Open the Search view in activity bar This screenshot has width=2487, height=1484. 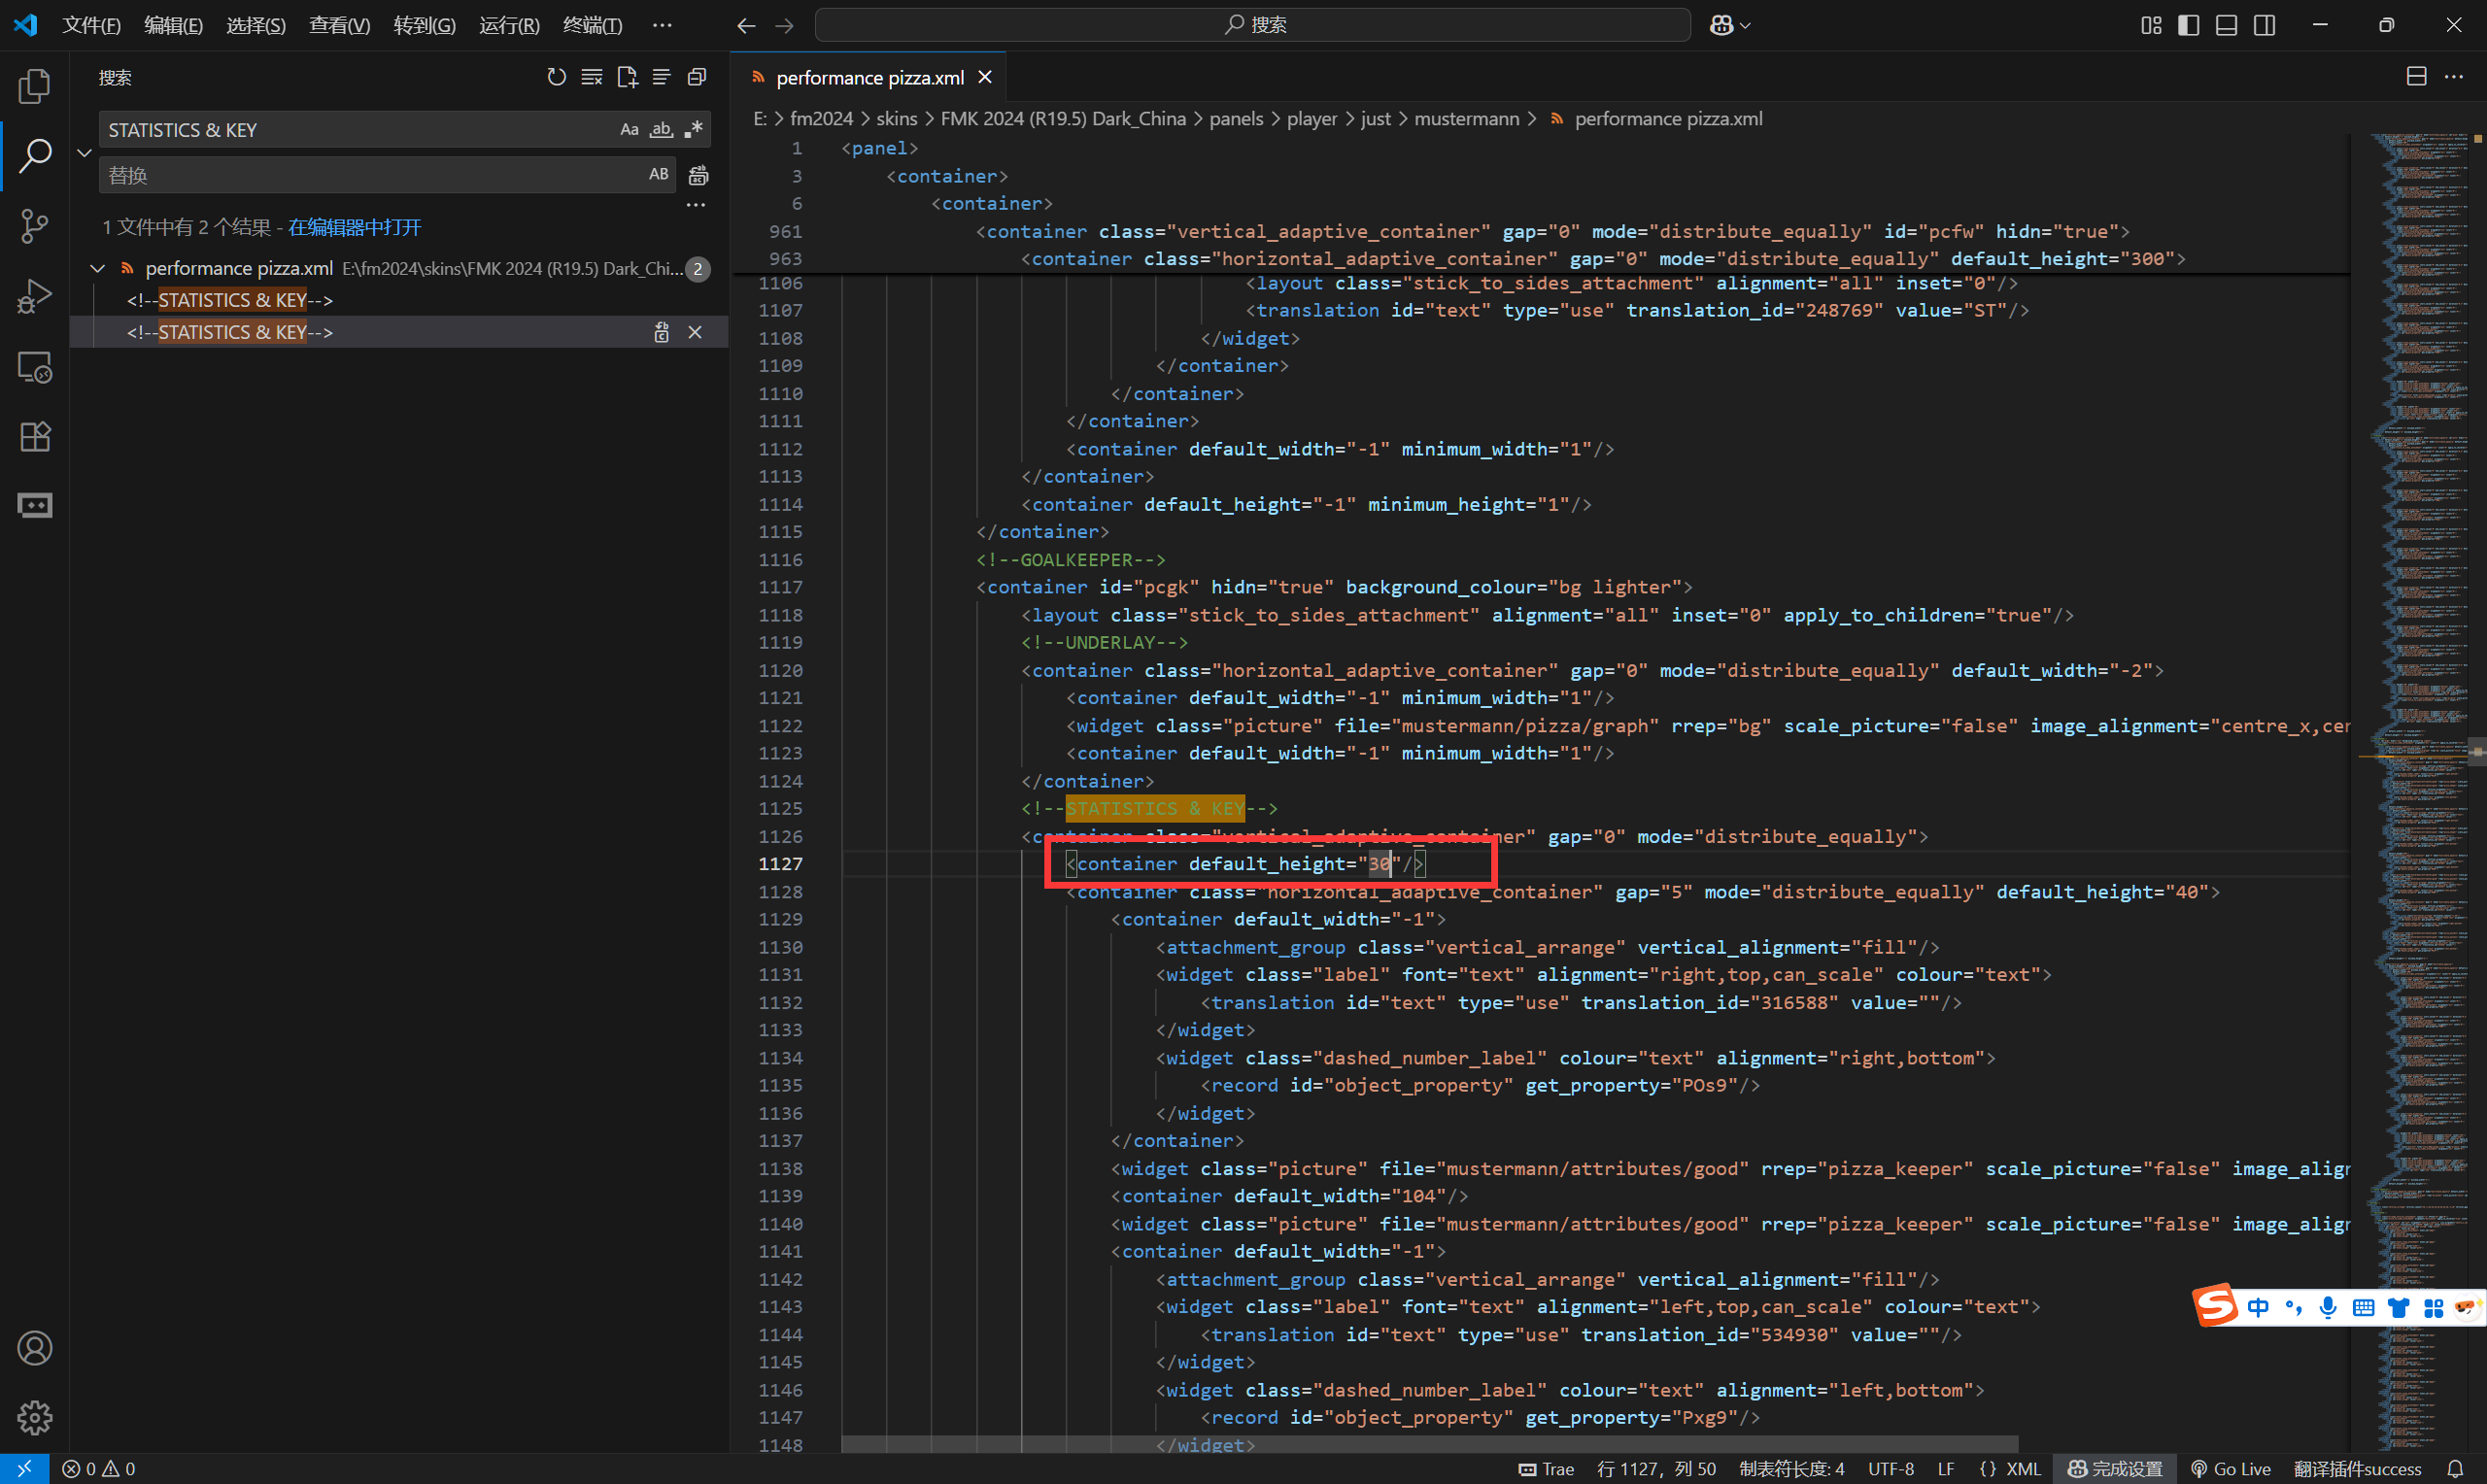pos(35,156)
